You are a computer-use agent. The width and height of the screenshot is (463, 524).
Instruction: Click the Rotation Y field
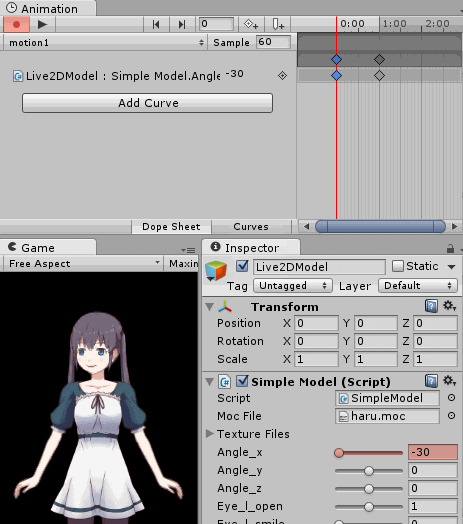coord(376,341)
